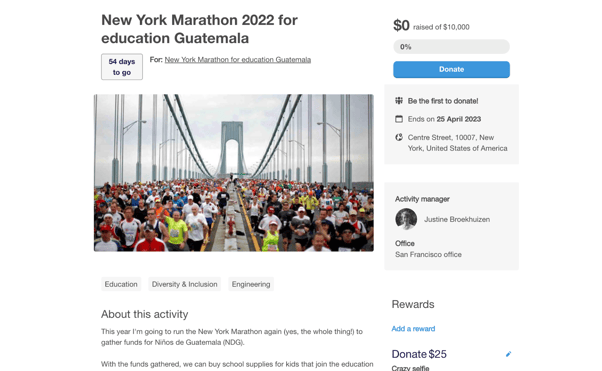Click the 54 days to go badge
The image size is (602, 371).
pyautogui.click(x=122, y=67)
